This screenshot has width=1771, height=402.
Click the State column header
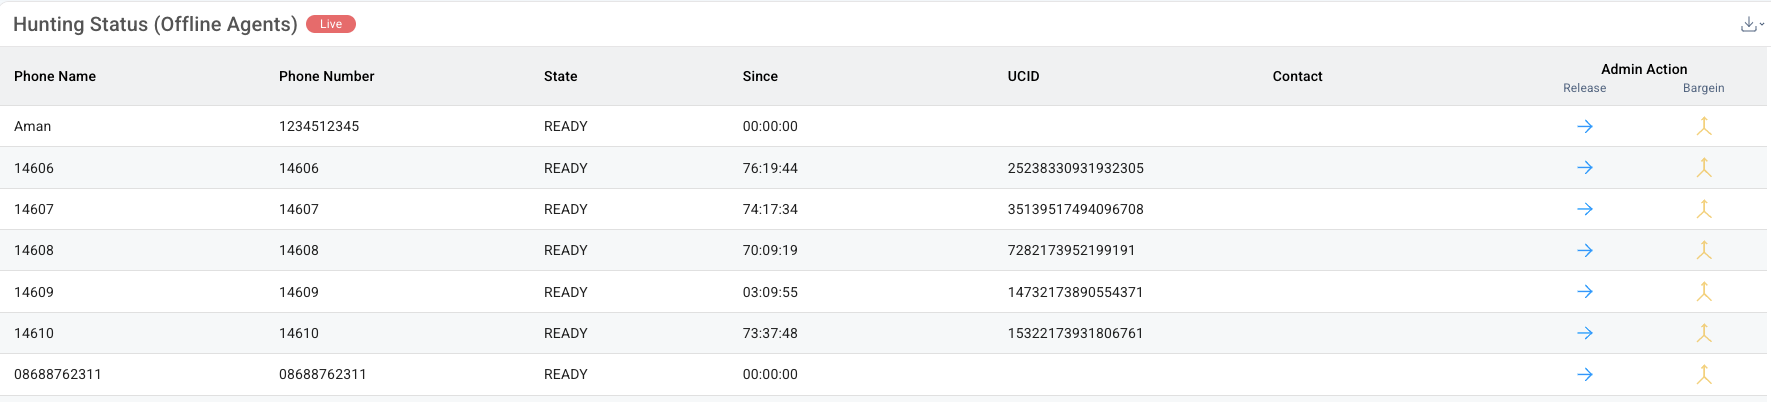pyautogui.click(x=561, y=76)
